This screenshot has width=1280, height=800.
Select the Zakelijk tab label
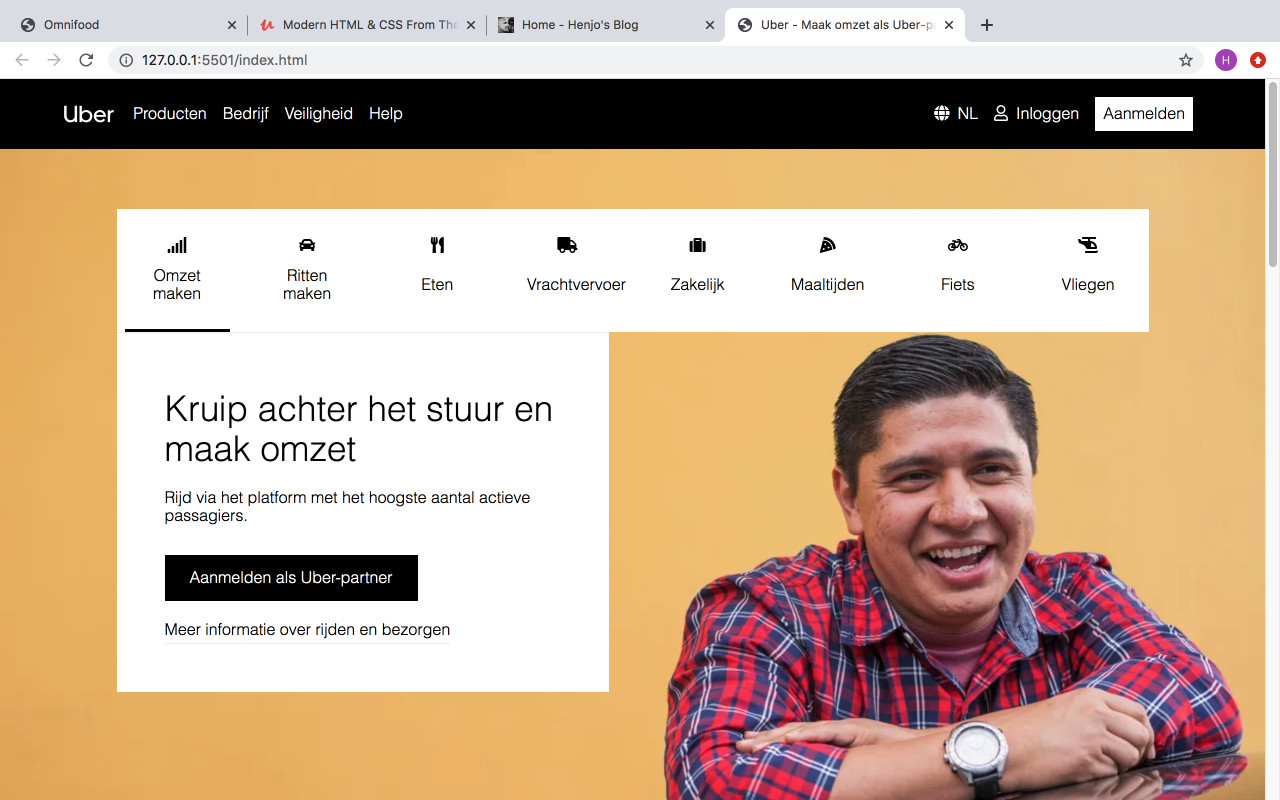(x=697, y=285)
